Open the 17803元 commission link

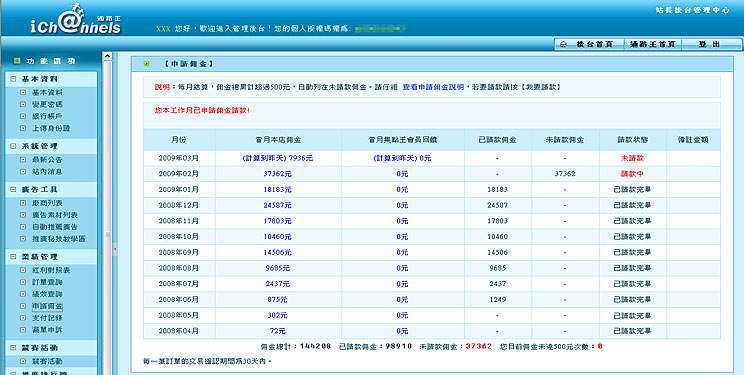coord(278,221)
